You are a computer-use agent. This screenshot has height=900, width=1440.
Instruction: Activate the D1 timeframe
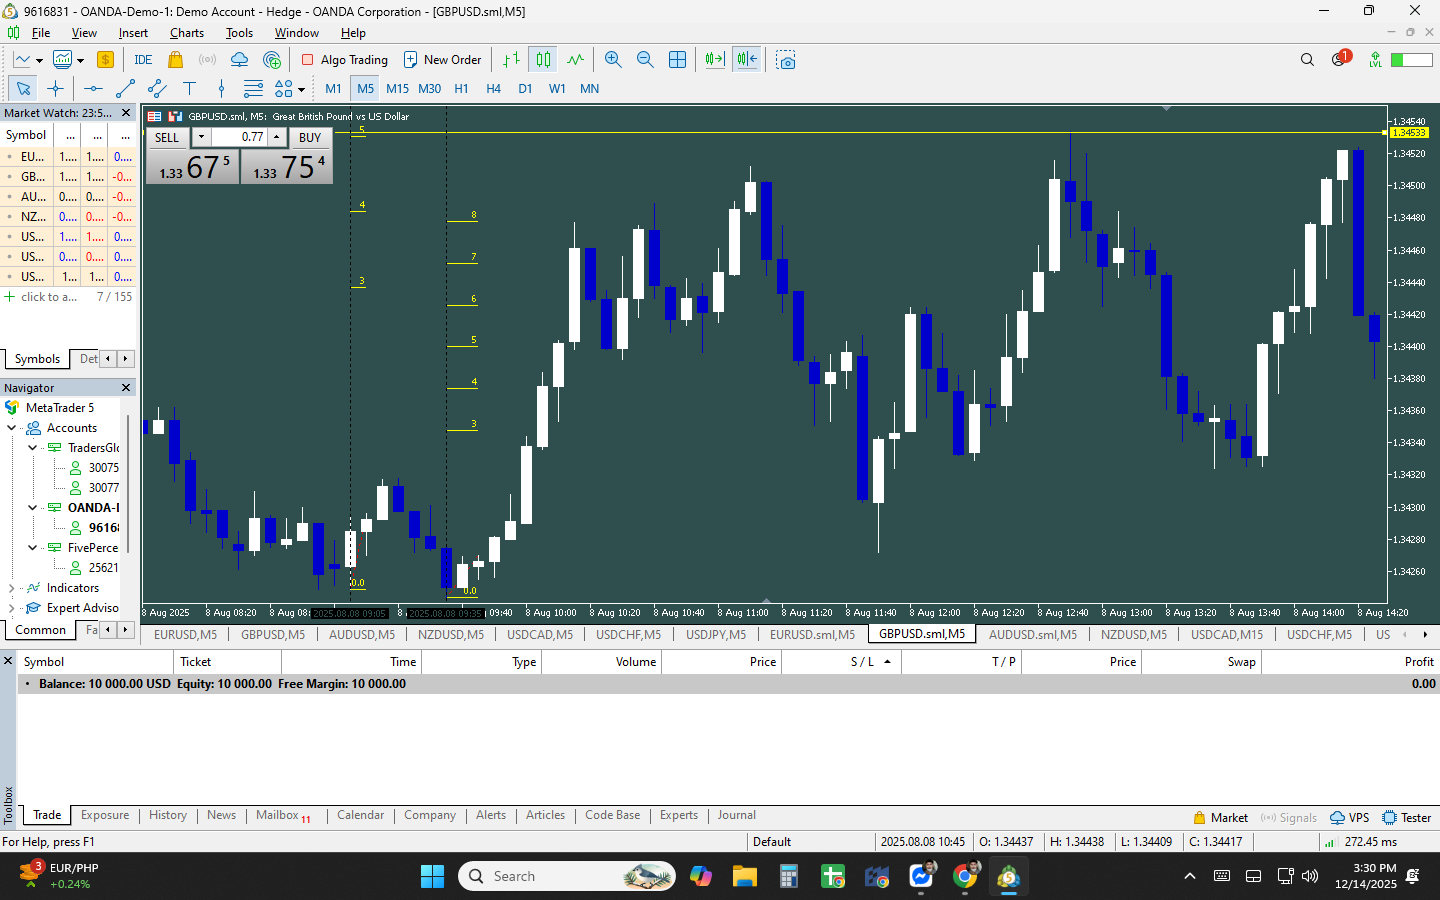click(525, 89)
